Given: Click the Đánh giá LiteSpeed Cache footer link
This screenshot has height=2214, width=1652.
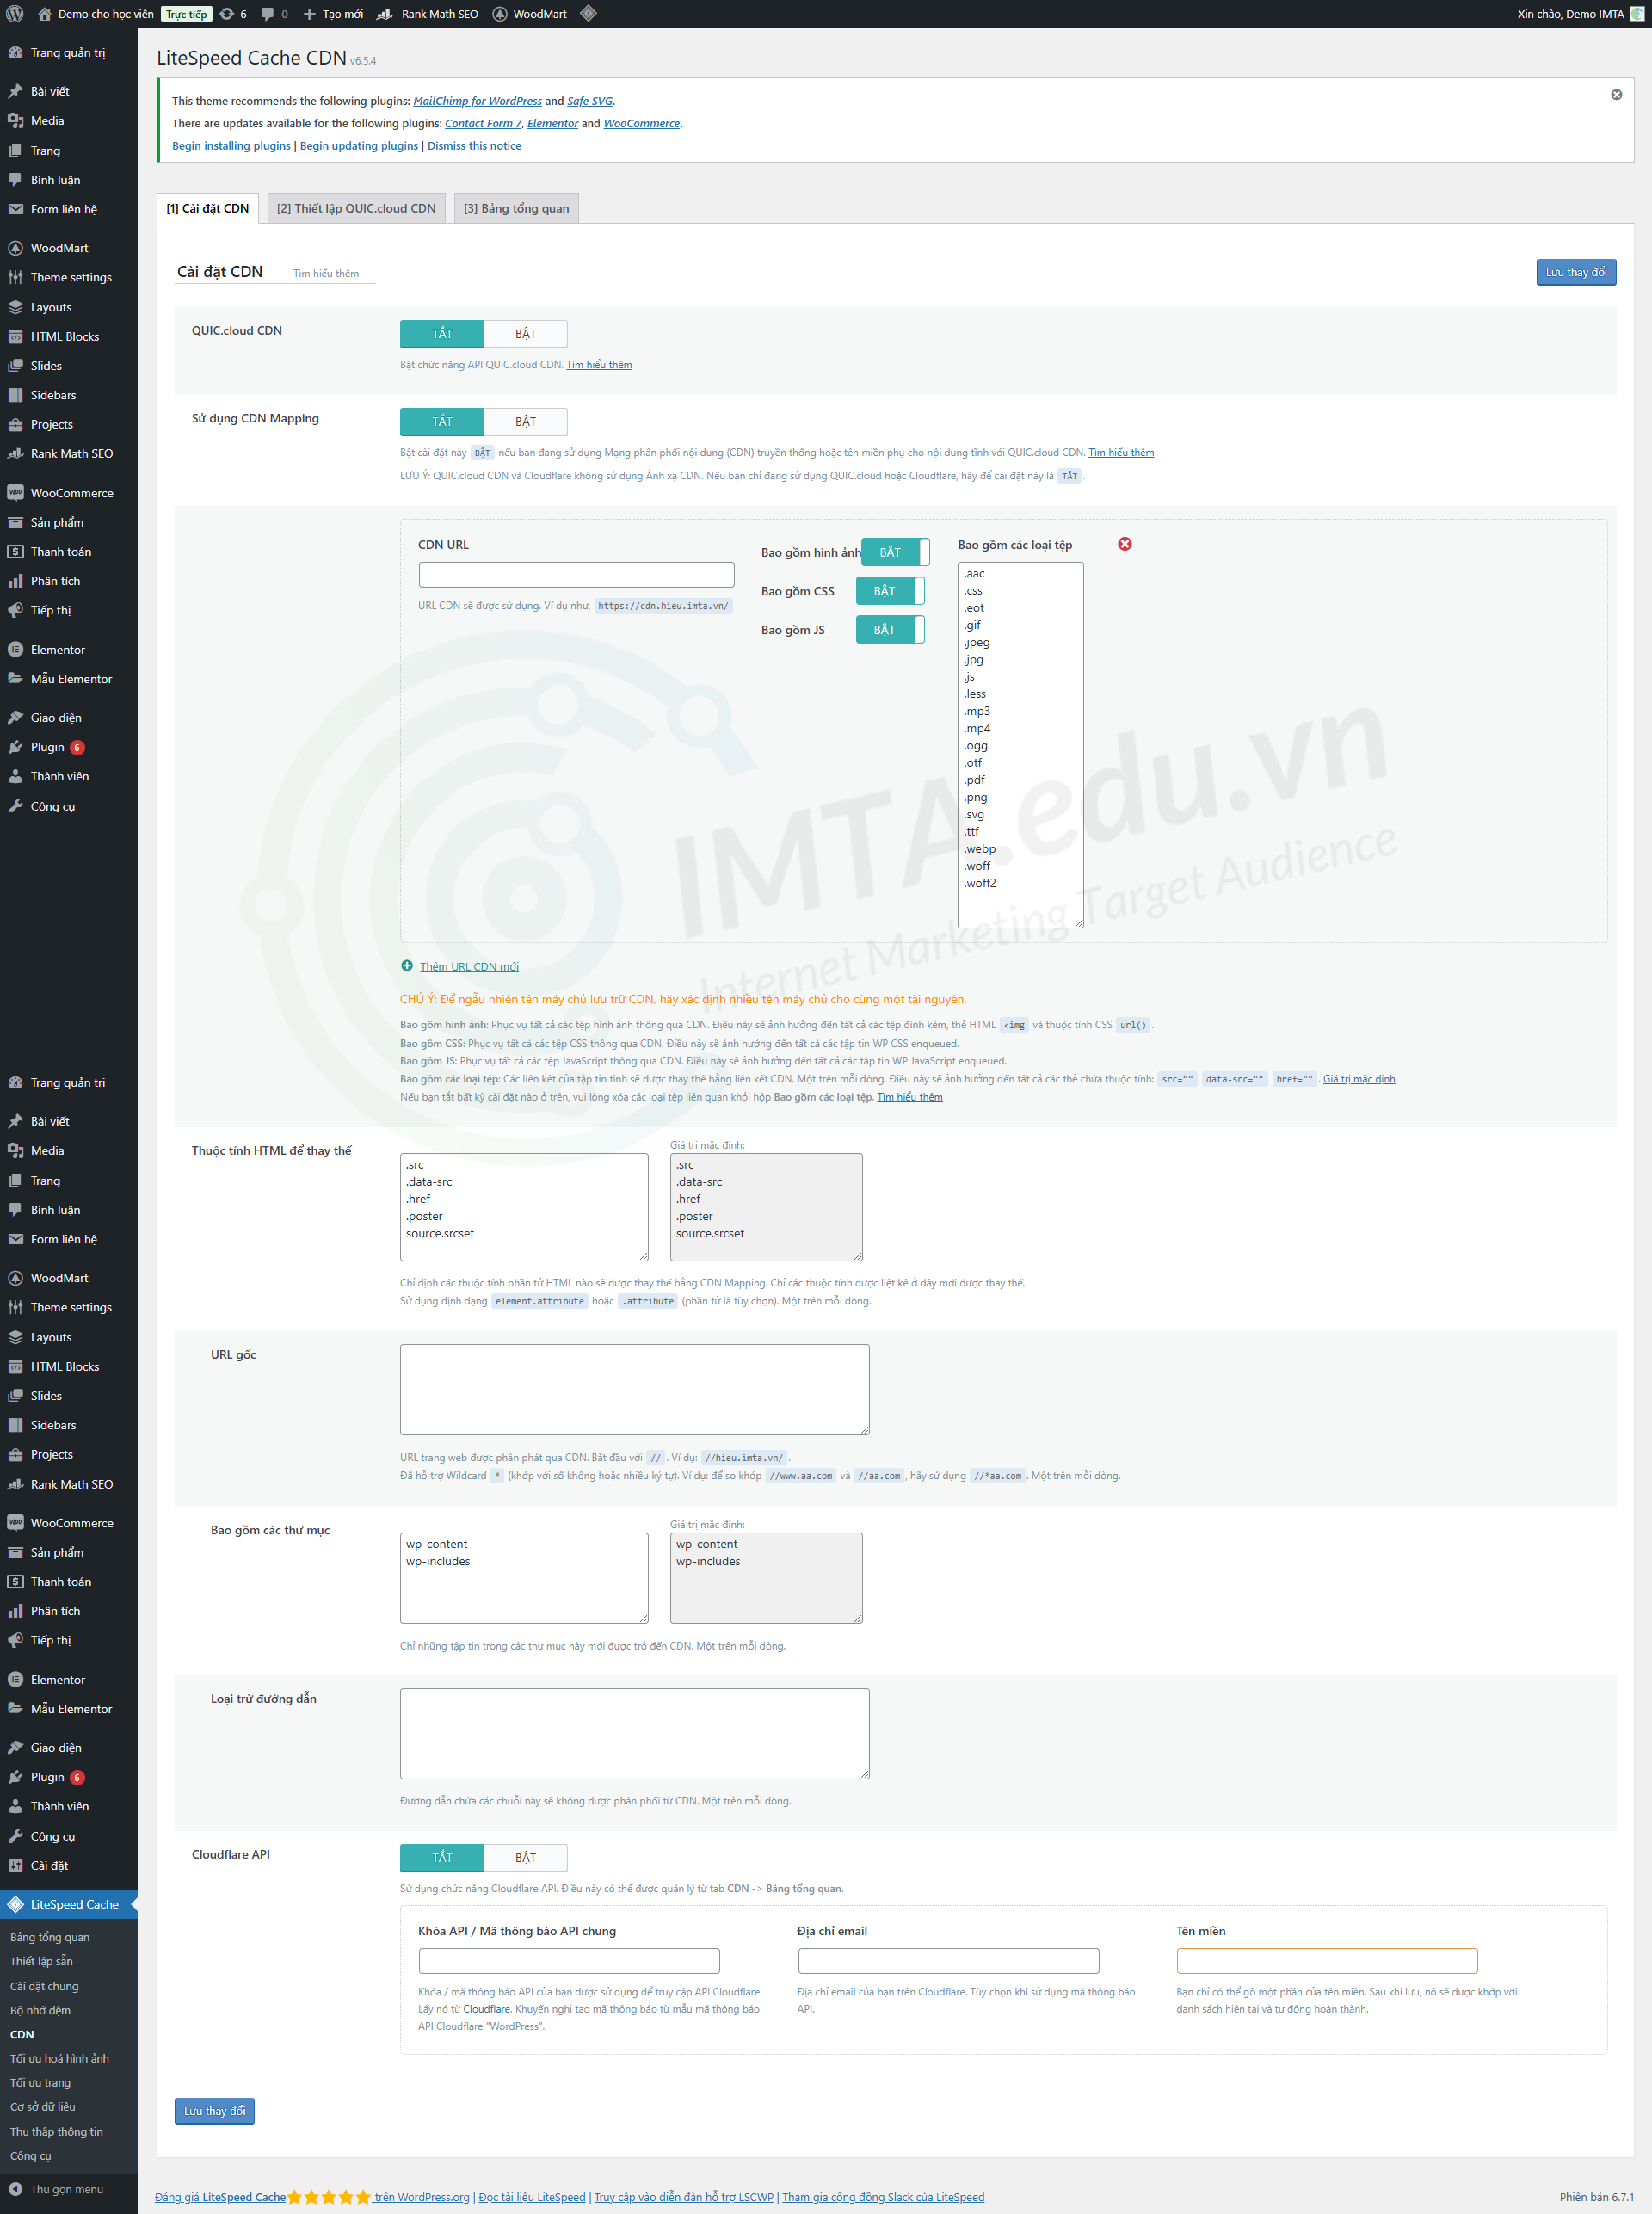Looking at the screenshot, I should coord(221,2197).
